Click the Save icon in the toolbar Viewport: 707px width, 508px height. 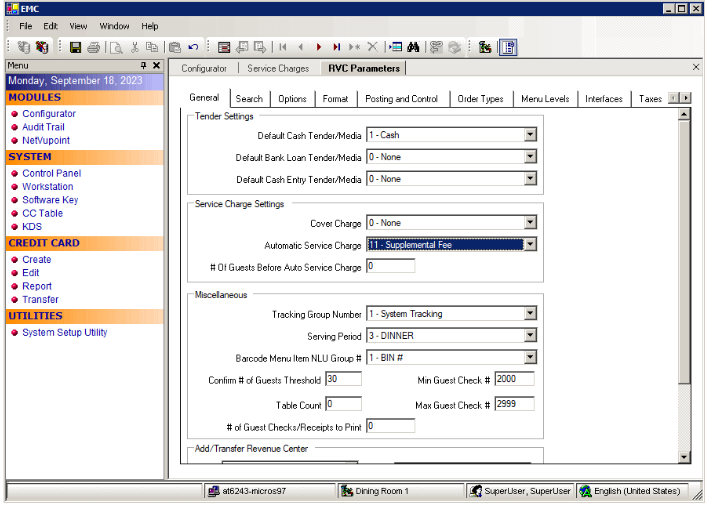[75, 47]
